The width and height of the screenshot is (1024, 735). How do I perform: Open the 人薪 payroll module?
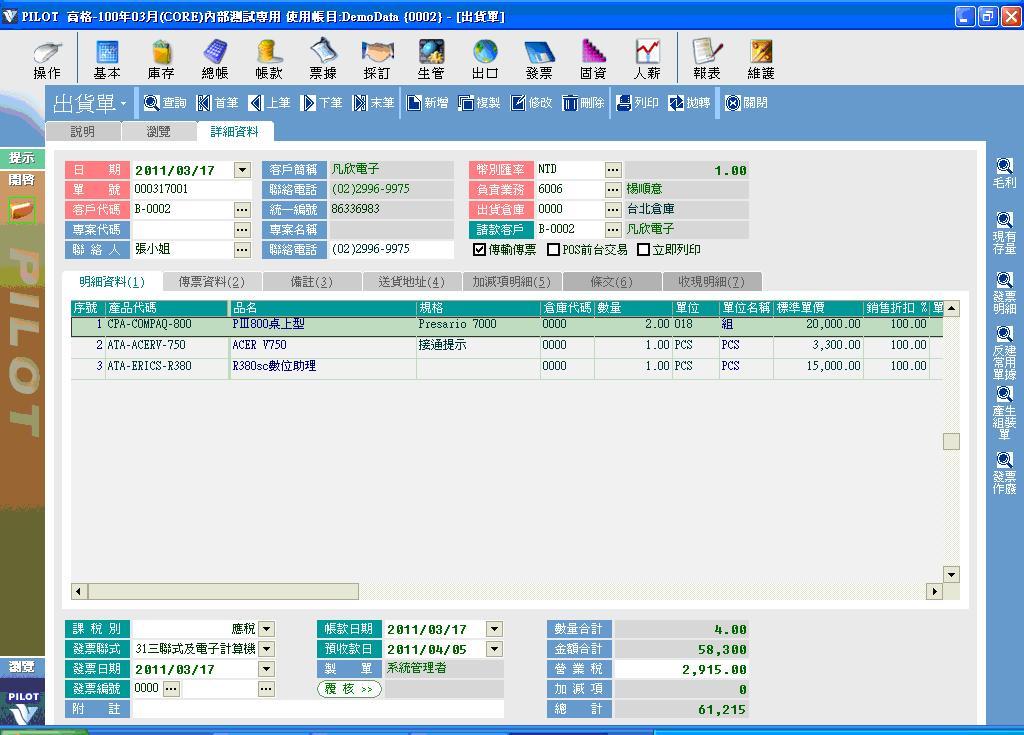647,59
